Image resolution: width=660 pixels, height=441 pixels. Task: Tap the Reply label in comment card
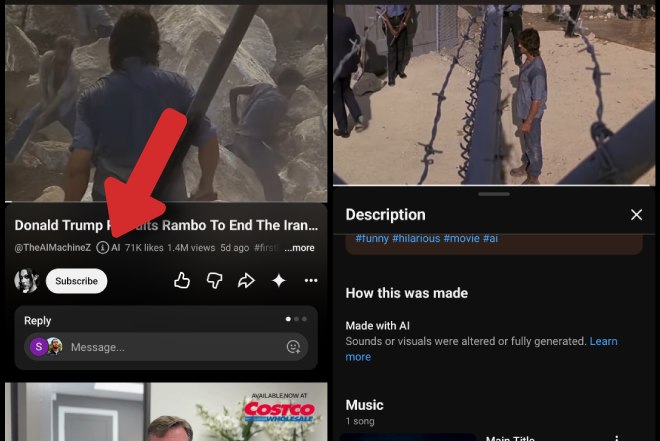pyautogui.click(x=37, y=321)
